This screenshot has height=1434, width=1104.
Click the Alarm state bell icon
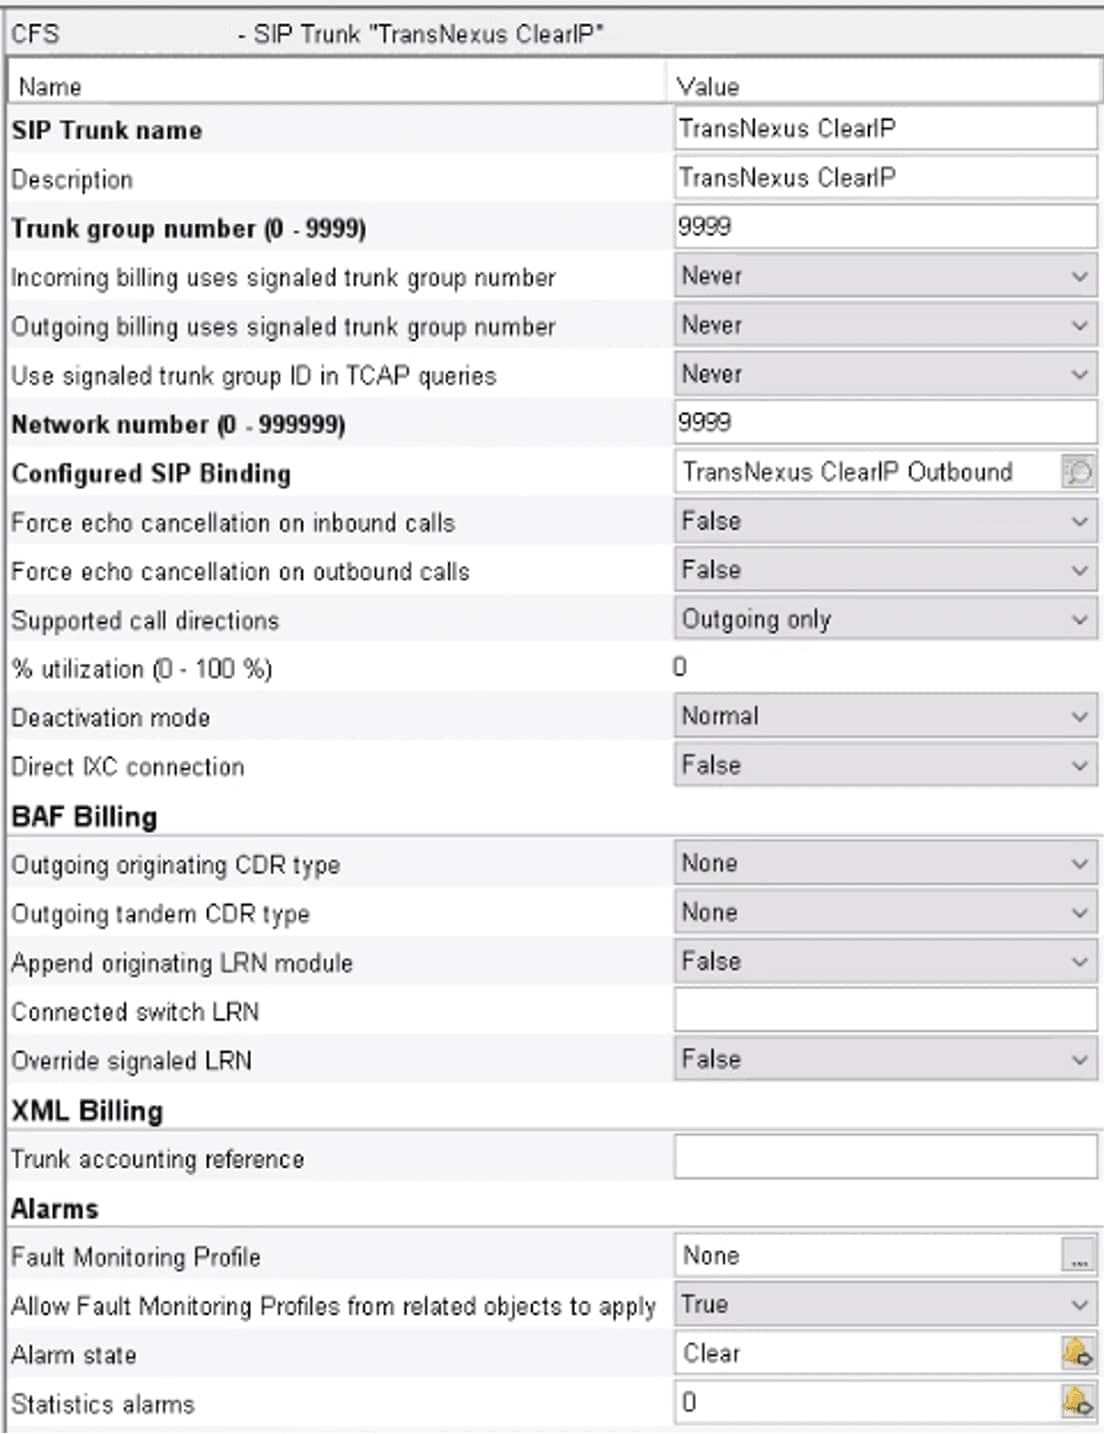[1078, 1354]
